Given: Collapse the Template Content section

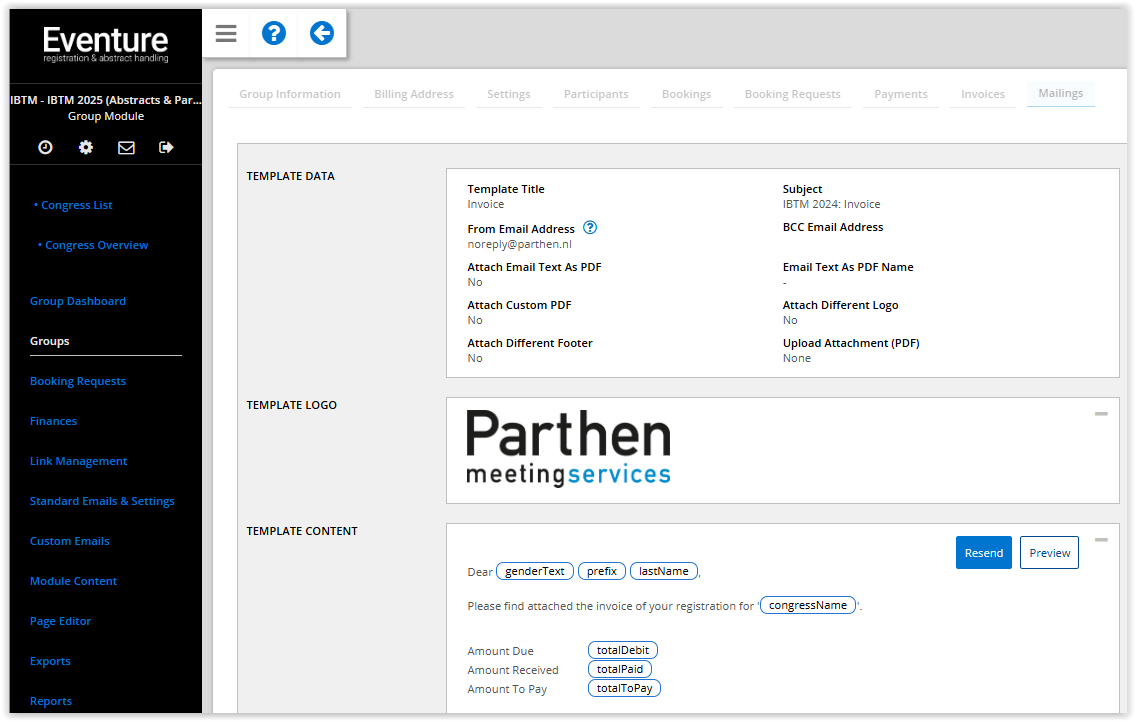Looking at the screenshot, I should click(1101, 540).
